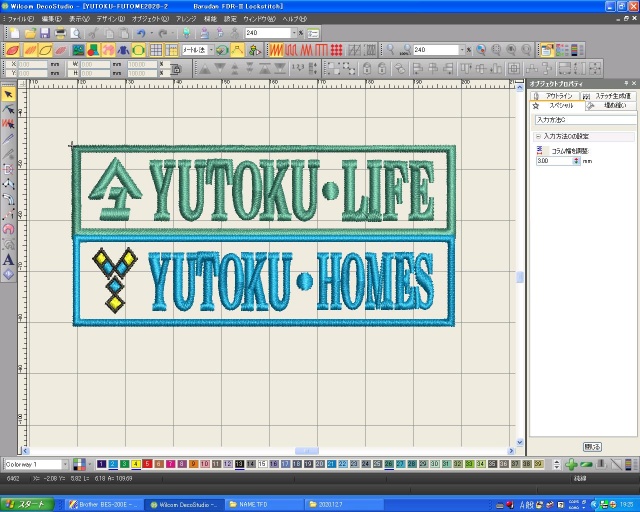
Task: Open the Object menu (オブジェクト)
Action: (x=150, y=19)
